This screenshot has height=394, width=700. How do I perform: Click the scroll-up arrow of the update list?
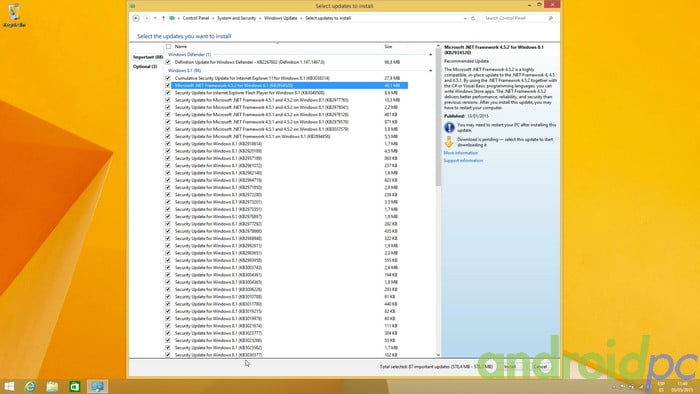438,46
